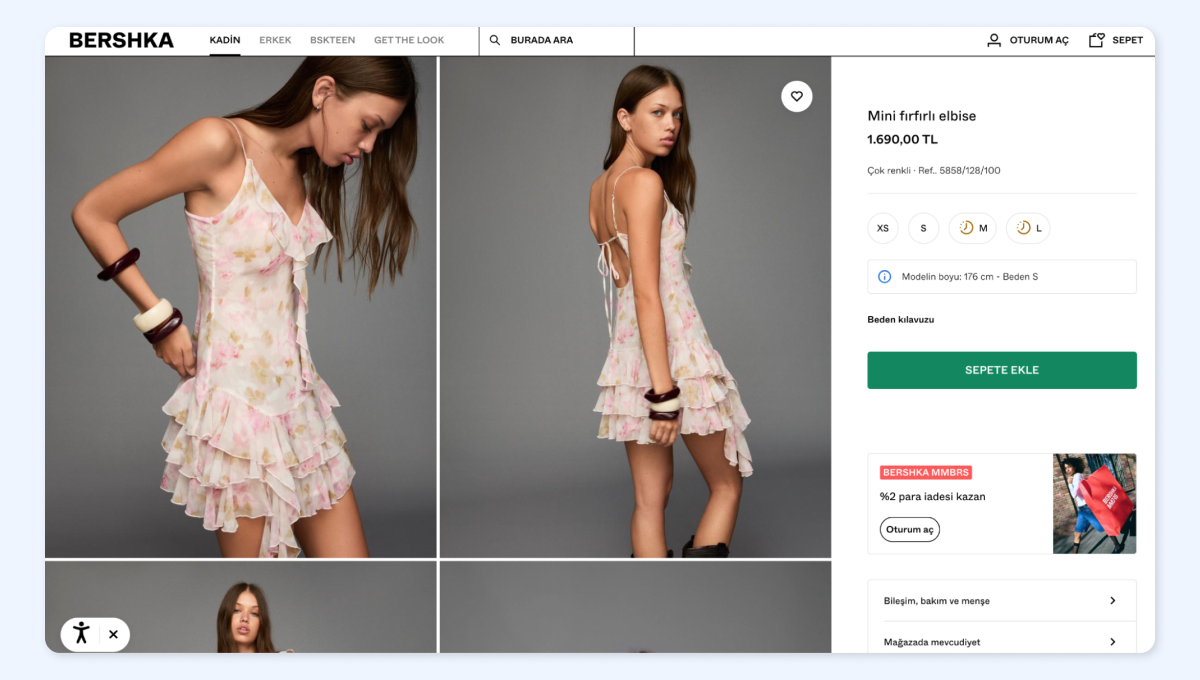Click the model height info icon
Viewport: 1200px width, 680px height.
(884, 277)
